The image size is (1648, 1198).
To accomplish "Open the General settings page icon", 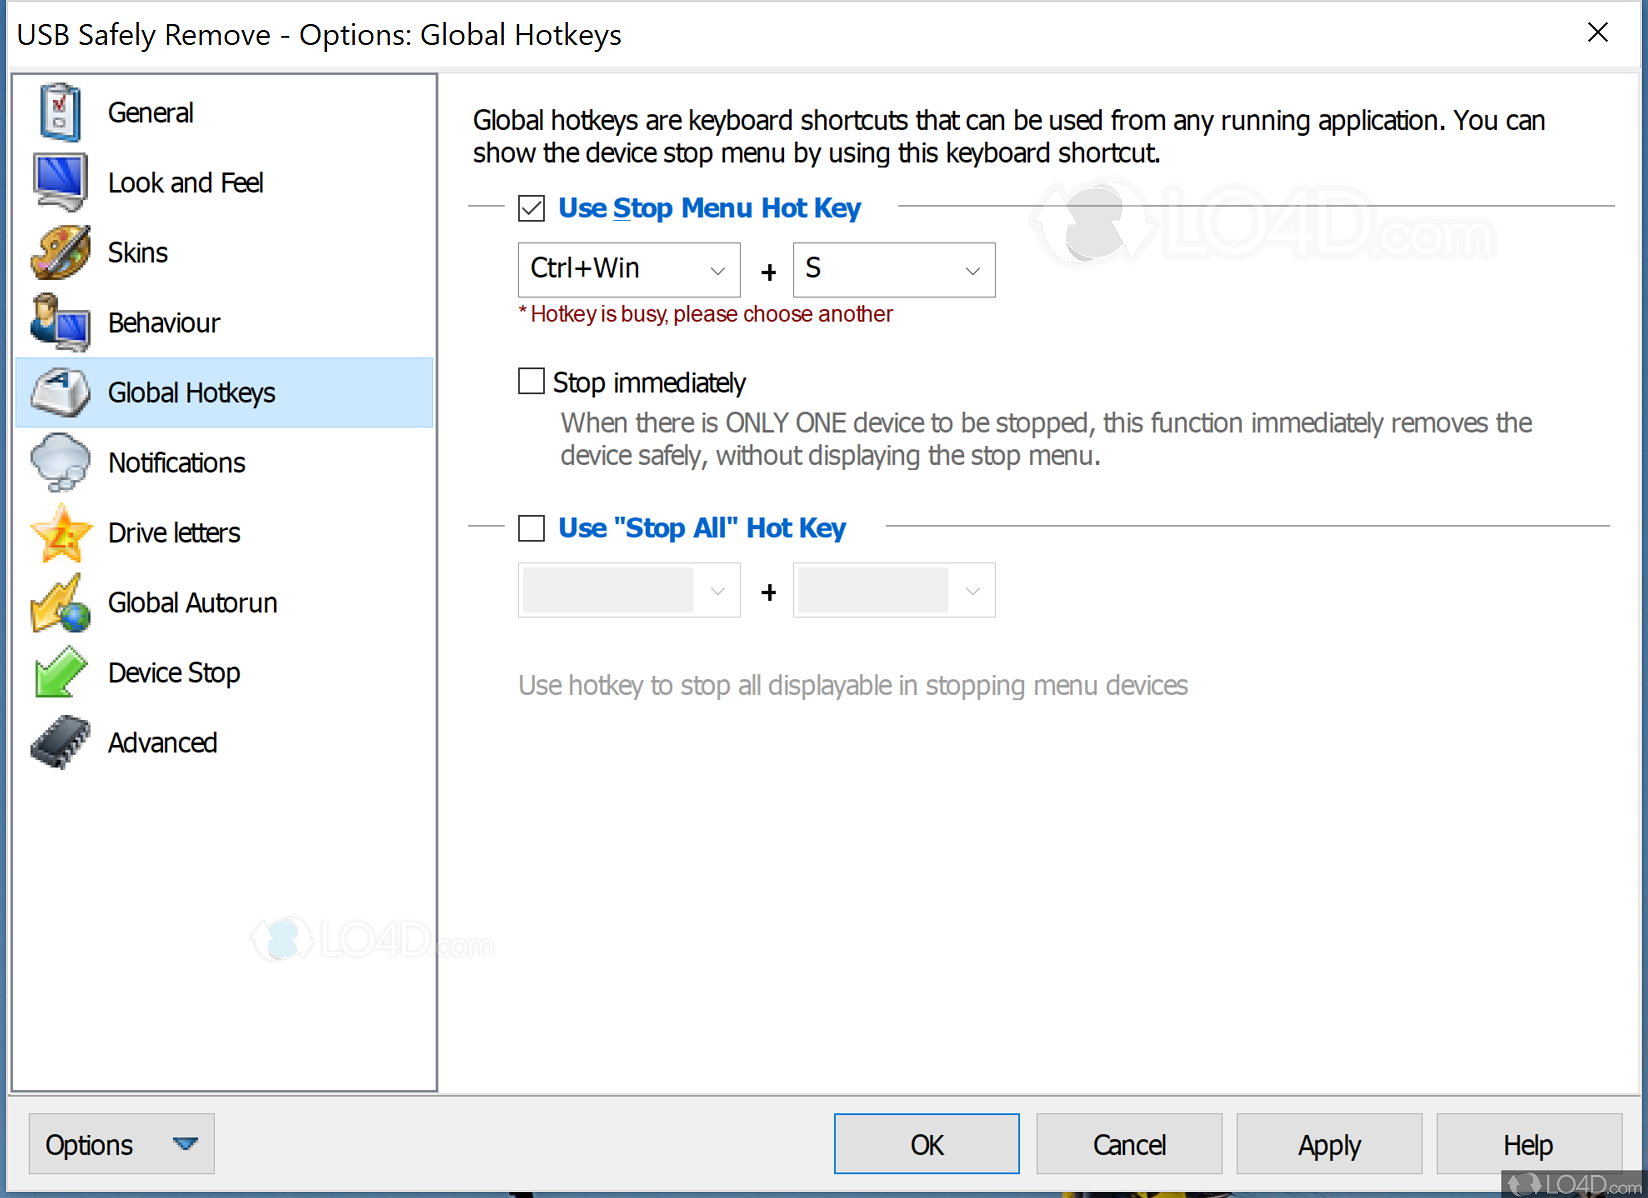I will (x=58, y=112).
